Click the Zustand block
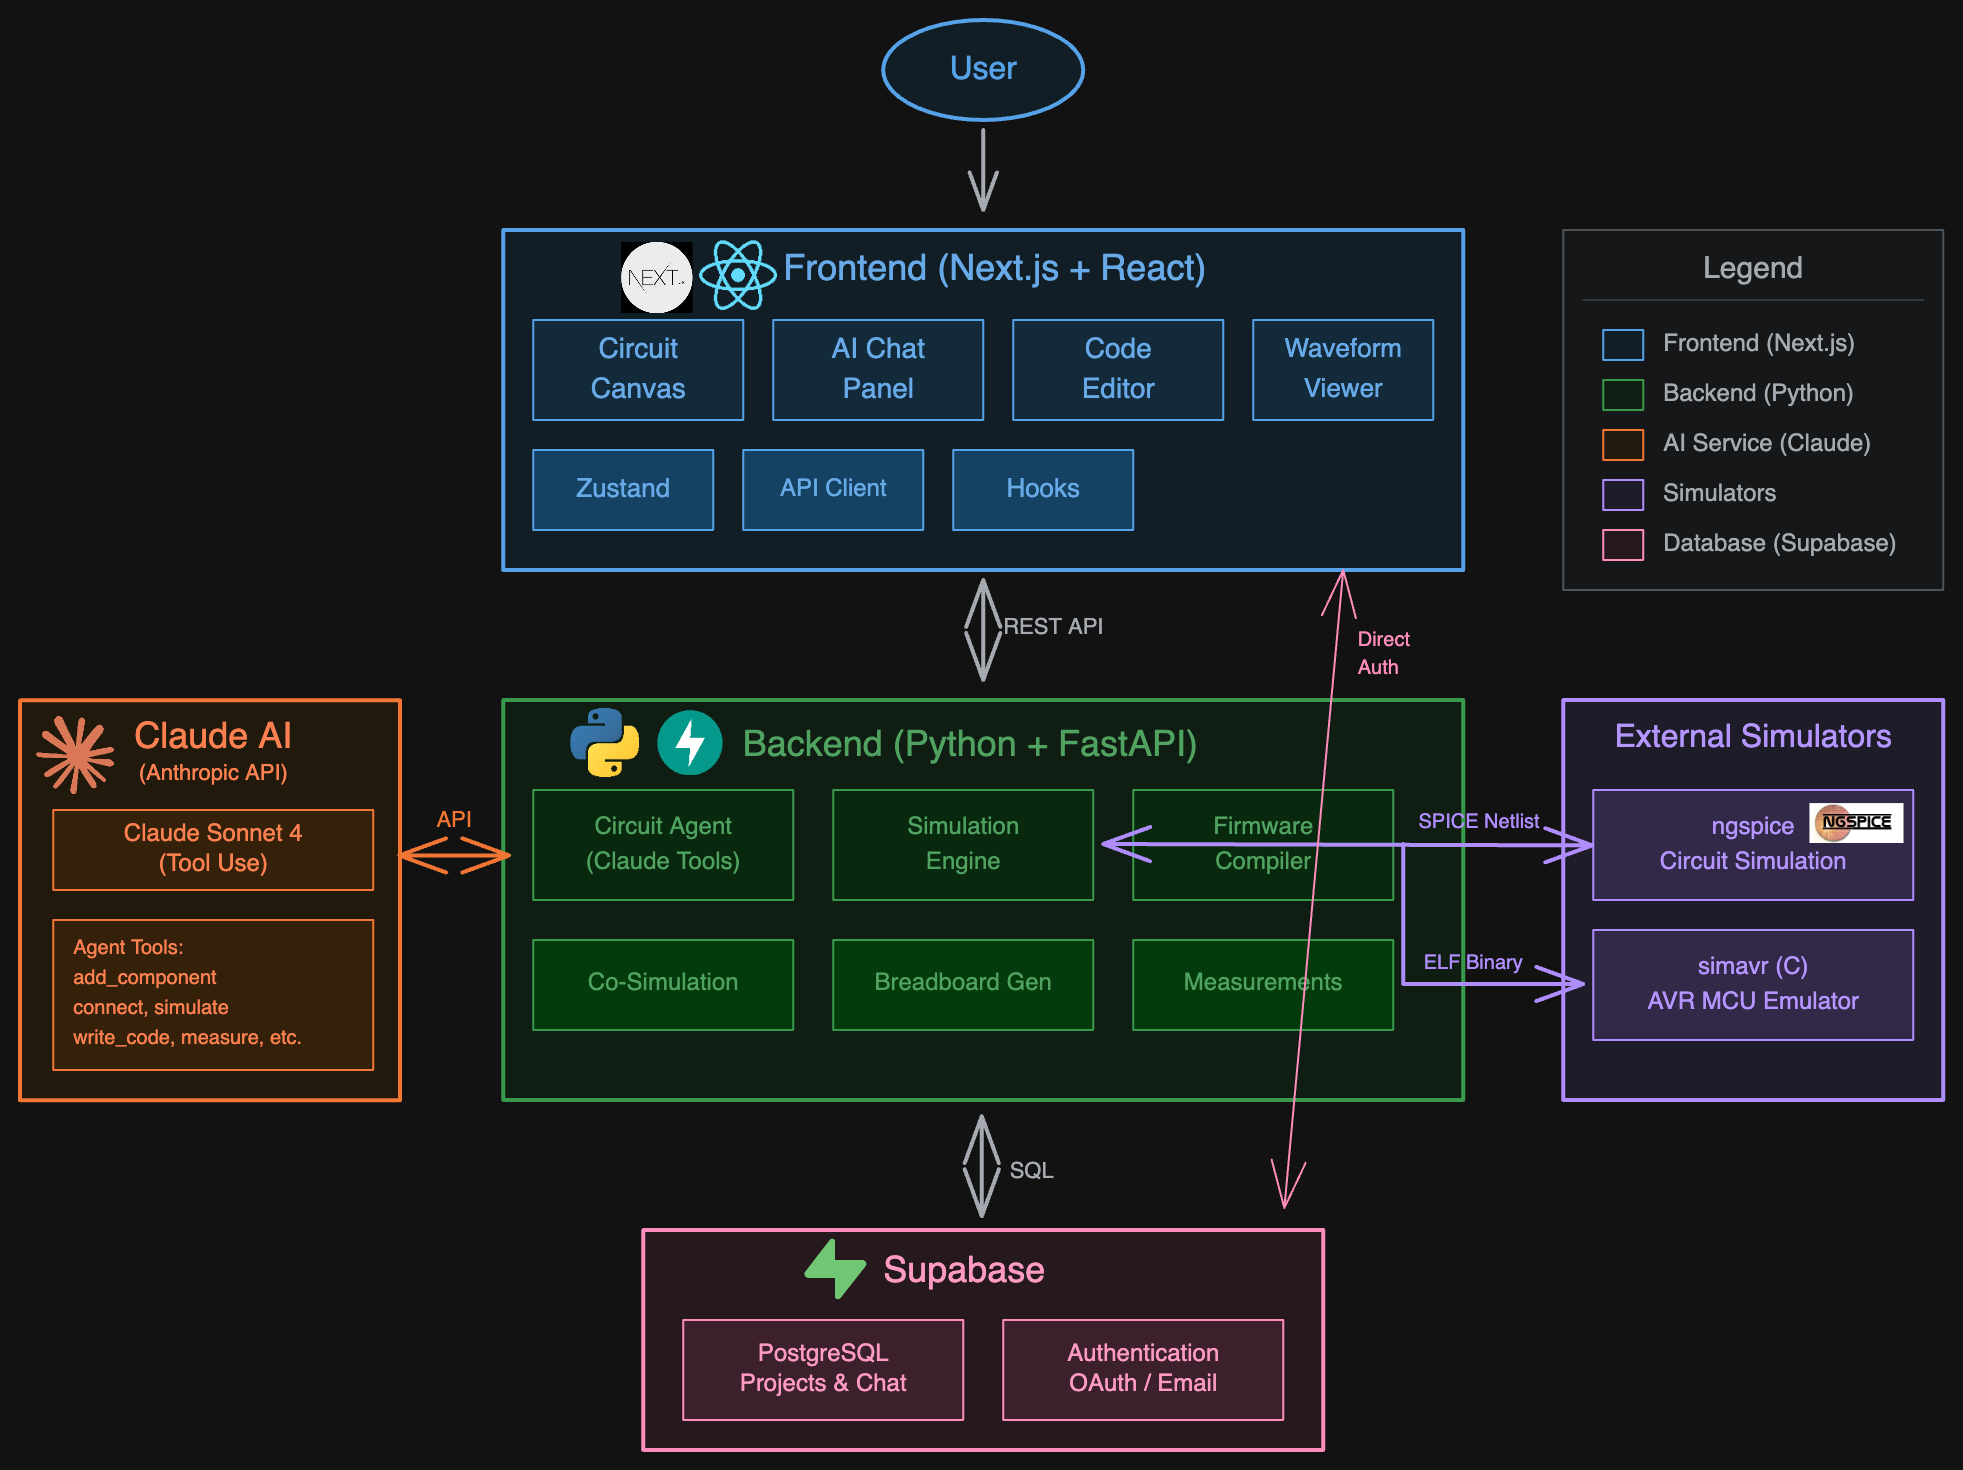The image size is (1963, 1470). (623, 489)
